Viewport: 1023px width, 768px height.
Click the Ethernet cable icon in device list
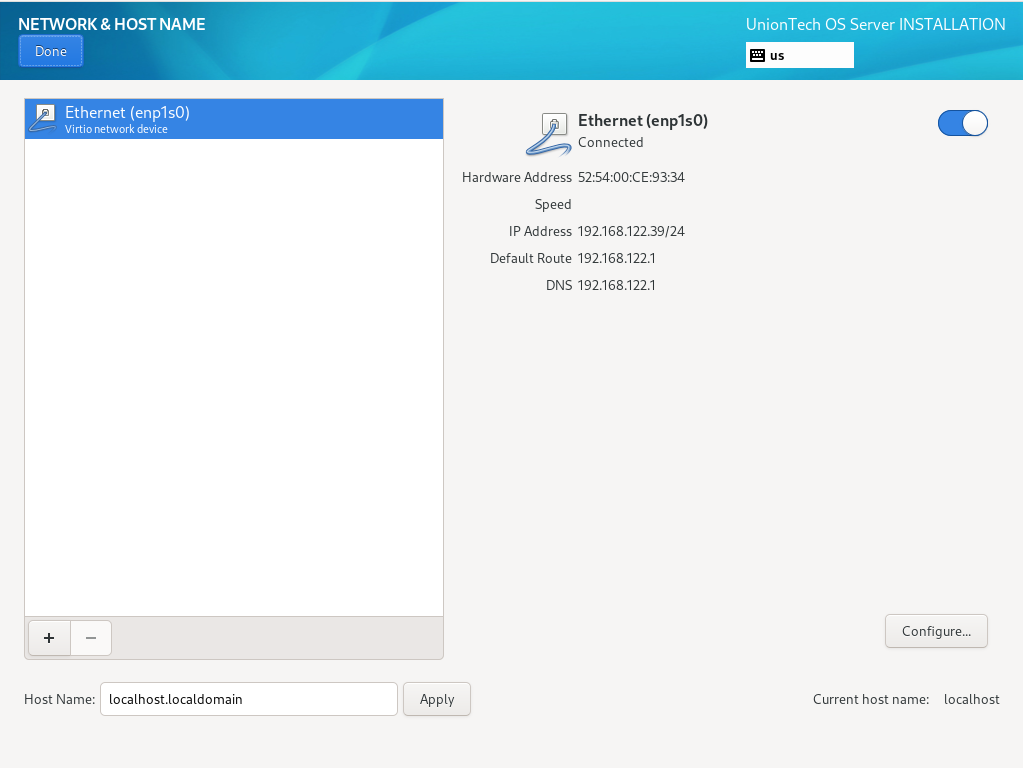(x=43, y=119)
